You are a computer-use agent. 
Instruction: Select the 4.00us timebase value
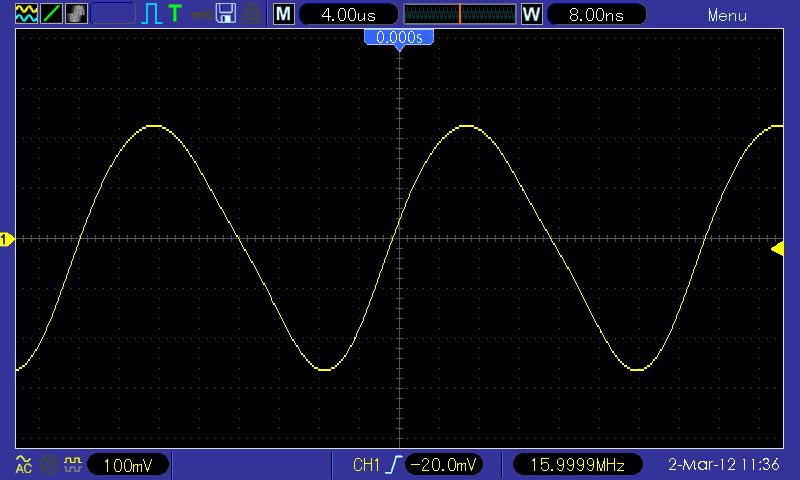point(348,15)
